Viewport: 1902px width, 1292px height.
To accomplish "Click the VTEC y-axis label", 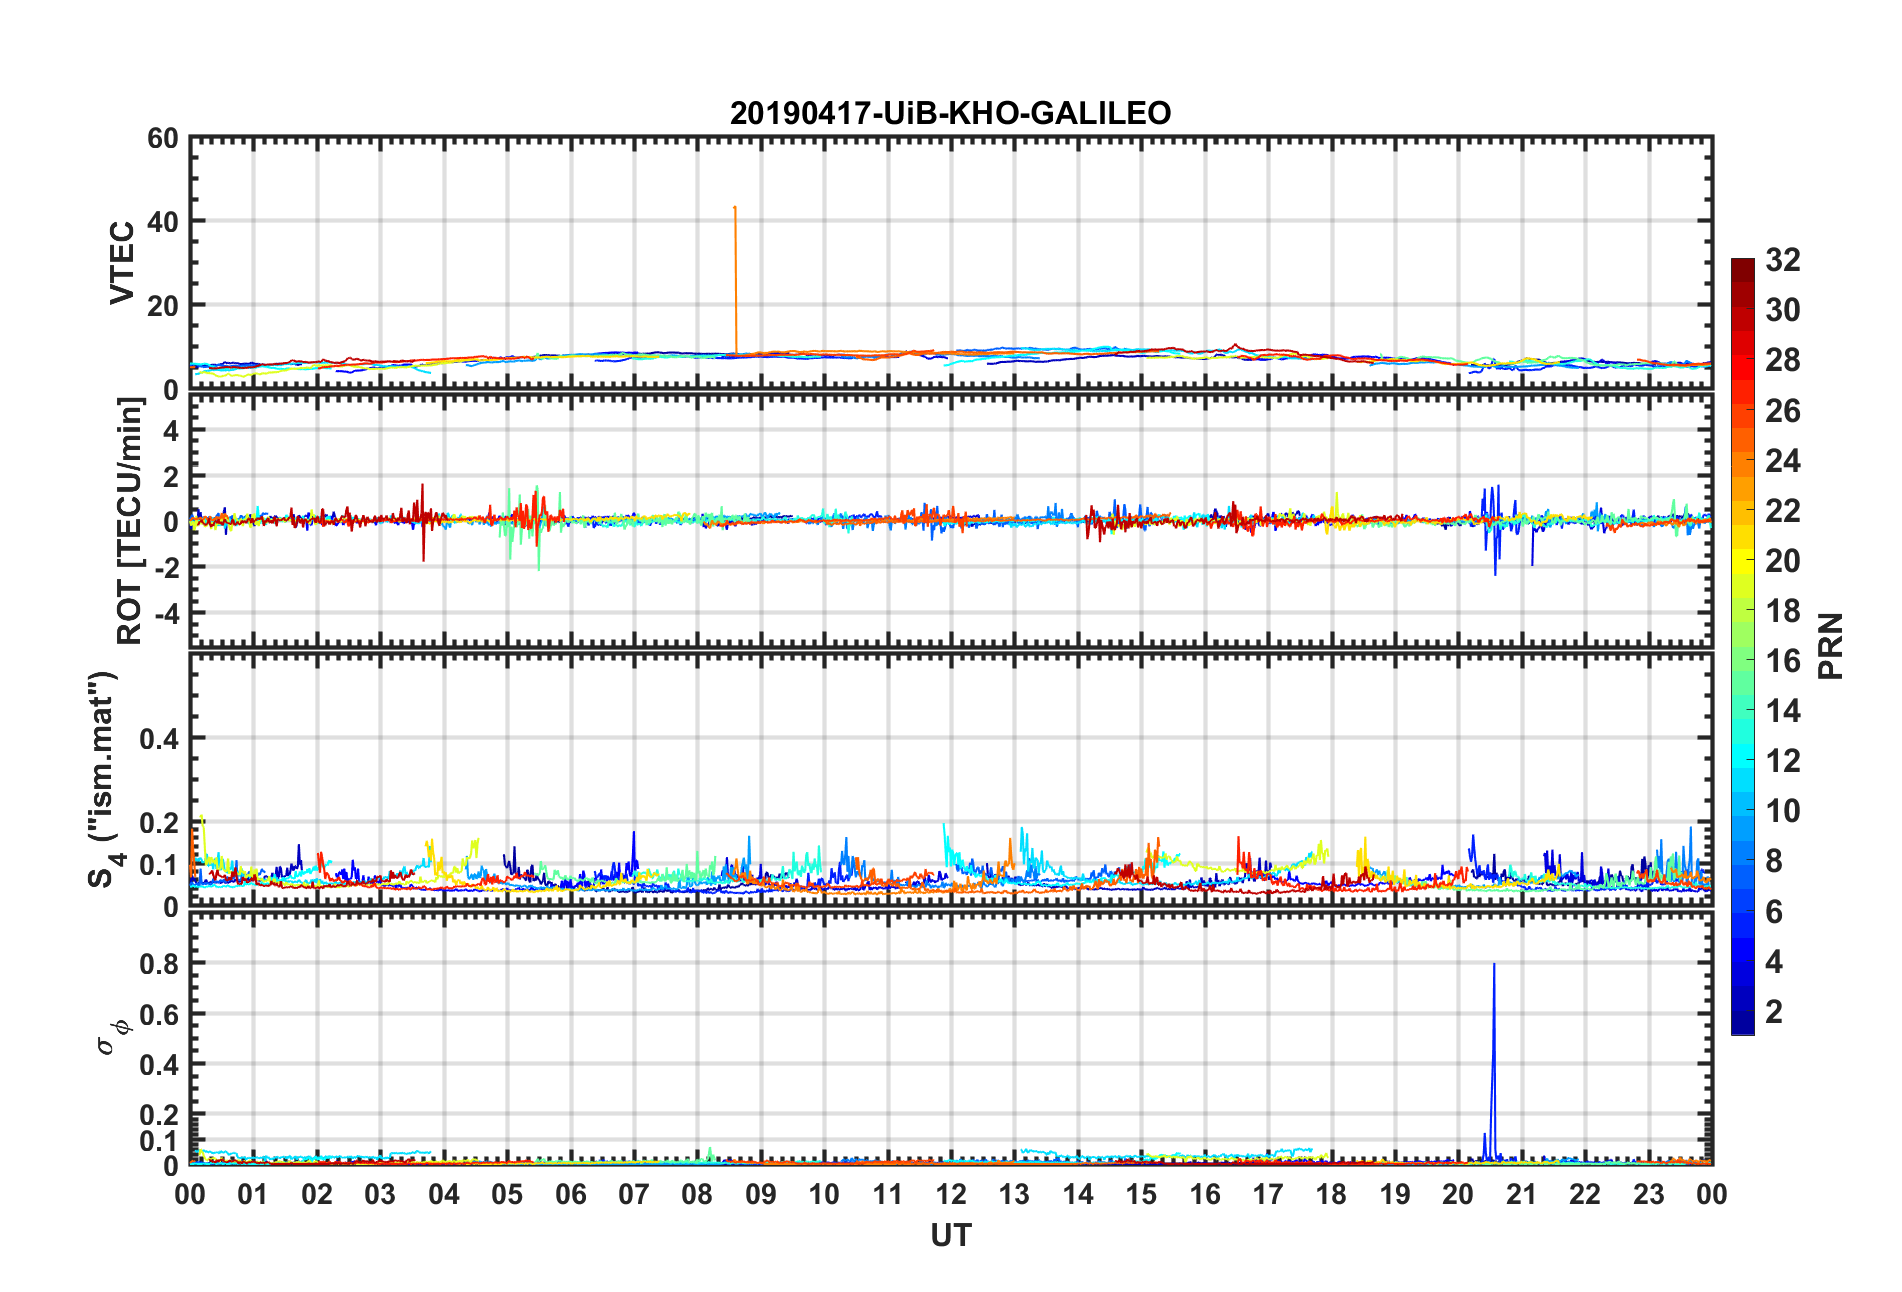I will 122,263.
